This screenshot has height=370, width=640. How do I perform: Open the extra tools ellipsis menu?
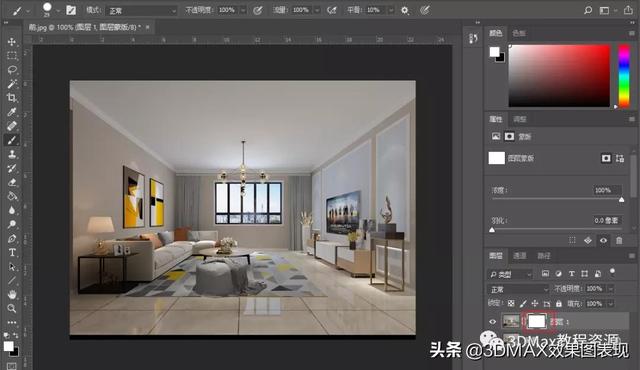coord(12,322)
